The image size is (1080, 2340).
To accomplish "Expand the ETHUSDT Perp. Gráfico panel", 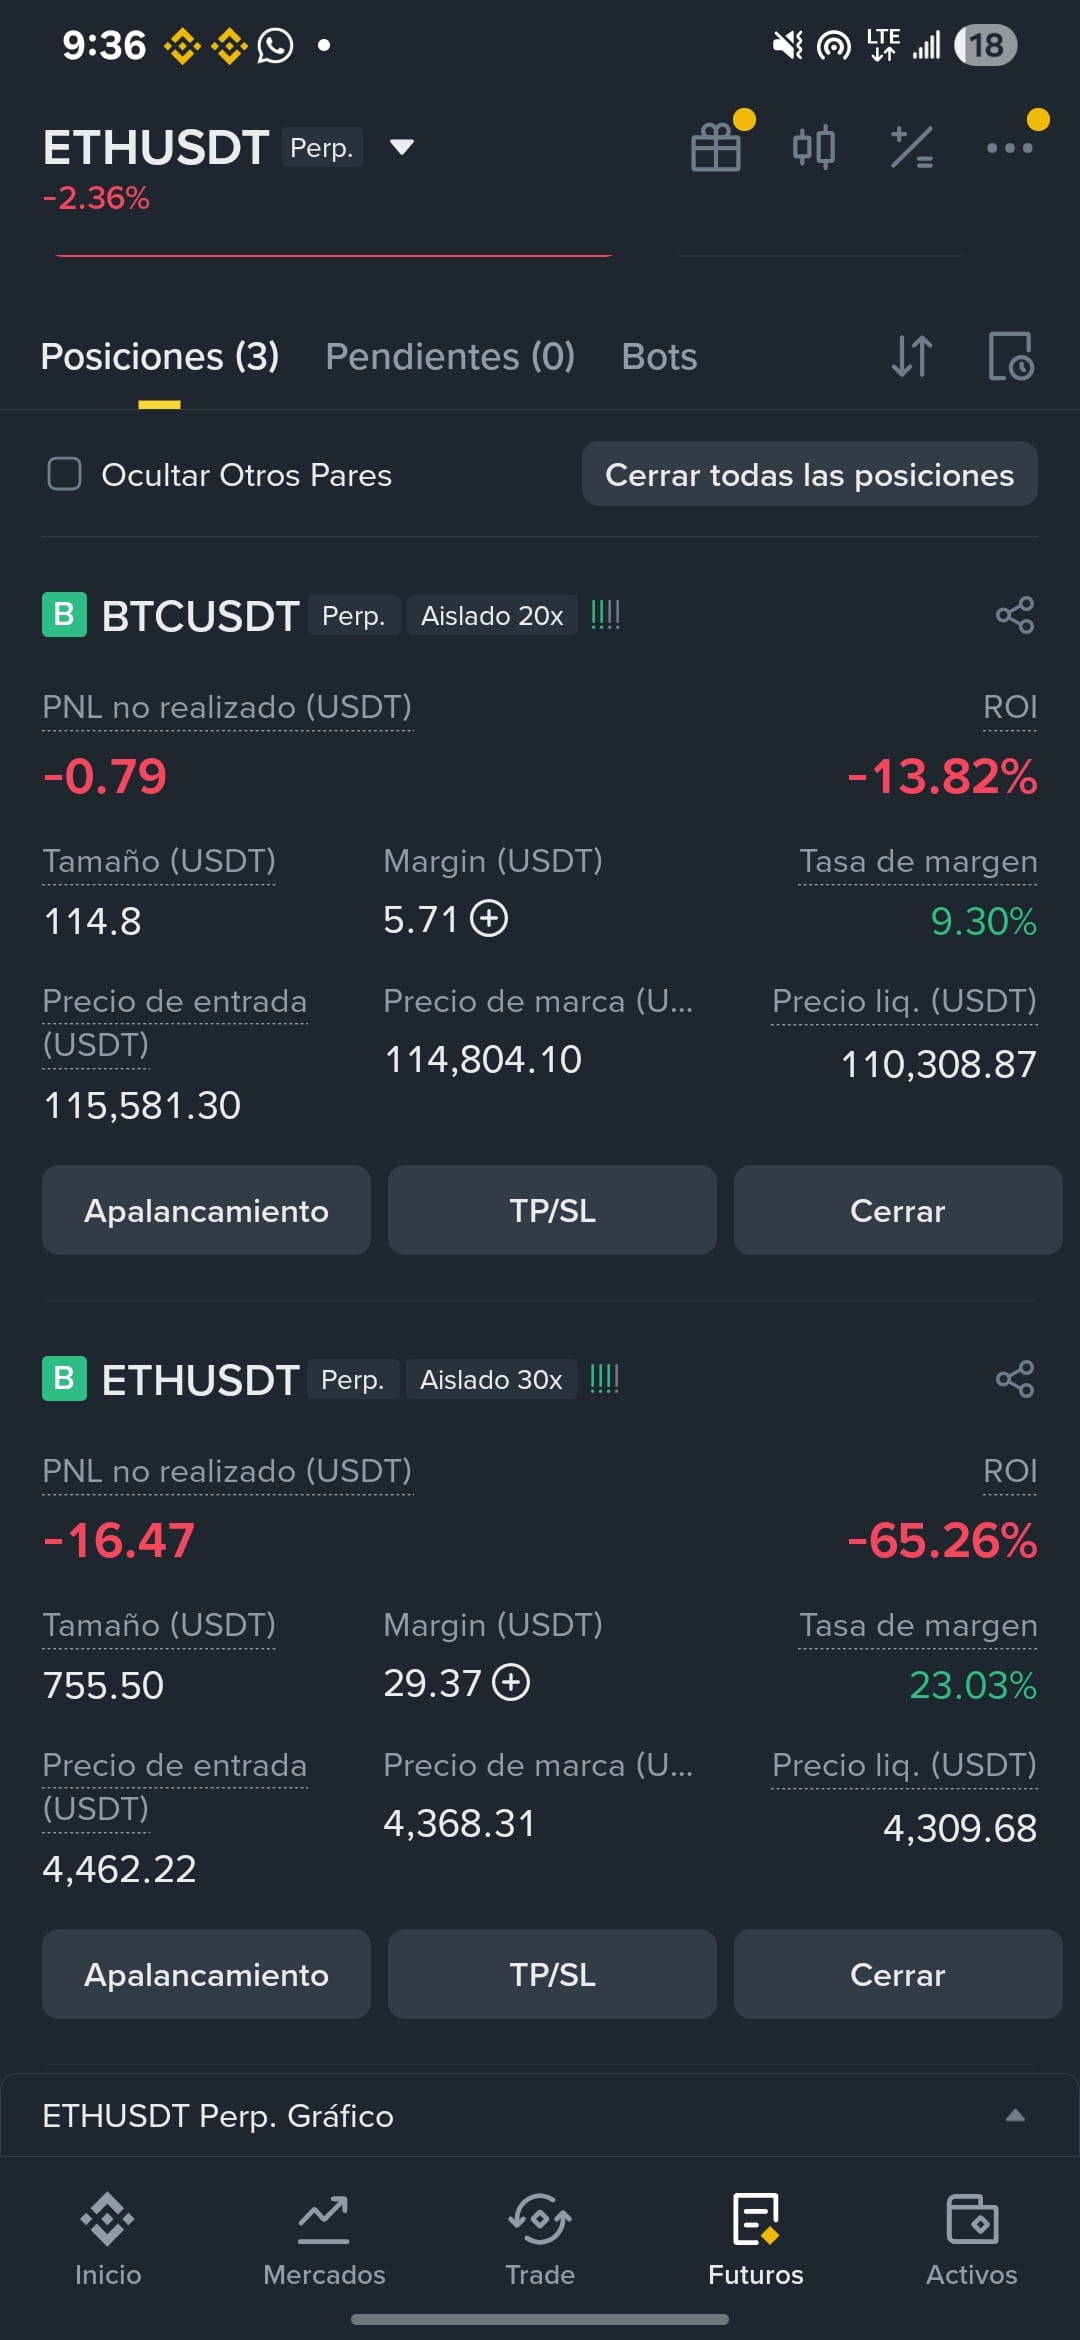I will click(x=540, y=2115).
